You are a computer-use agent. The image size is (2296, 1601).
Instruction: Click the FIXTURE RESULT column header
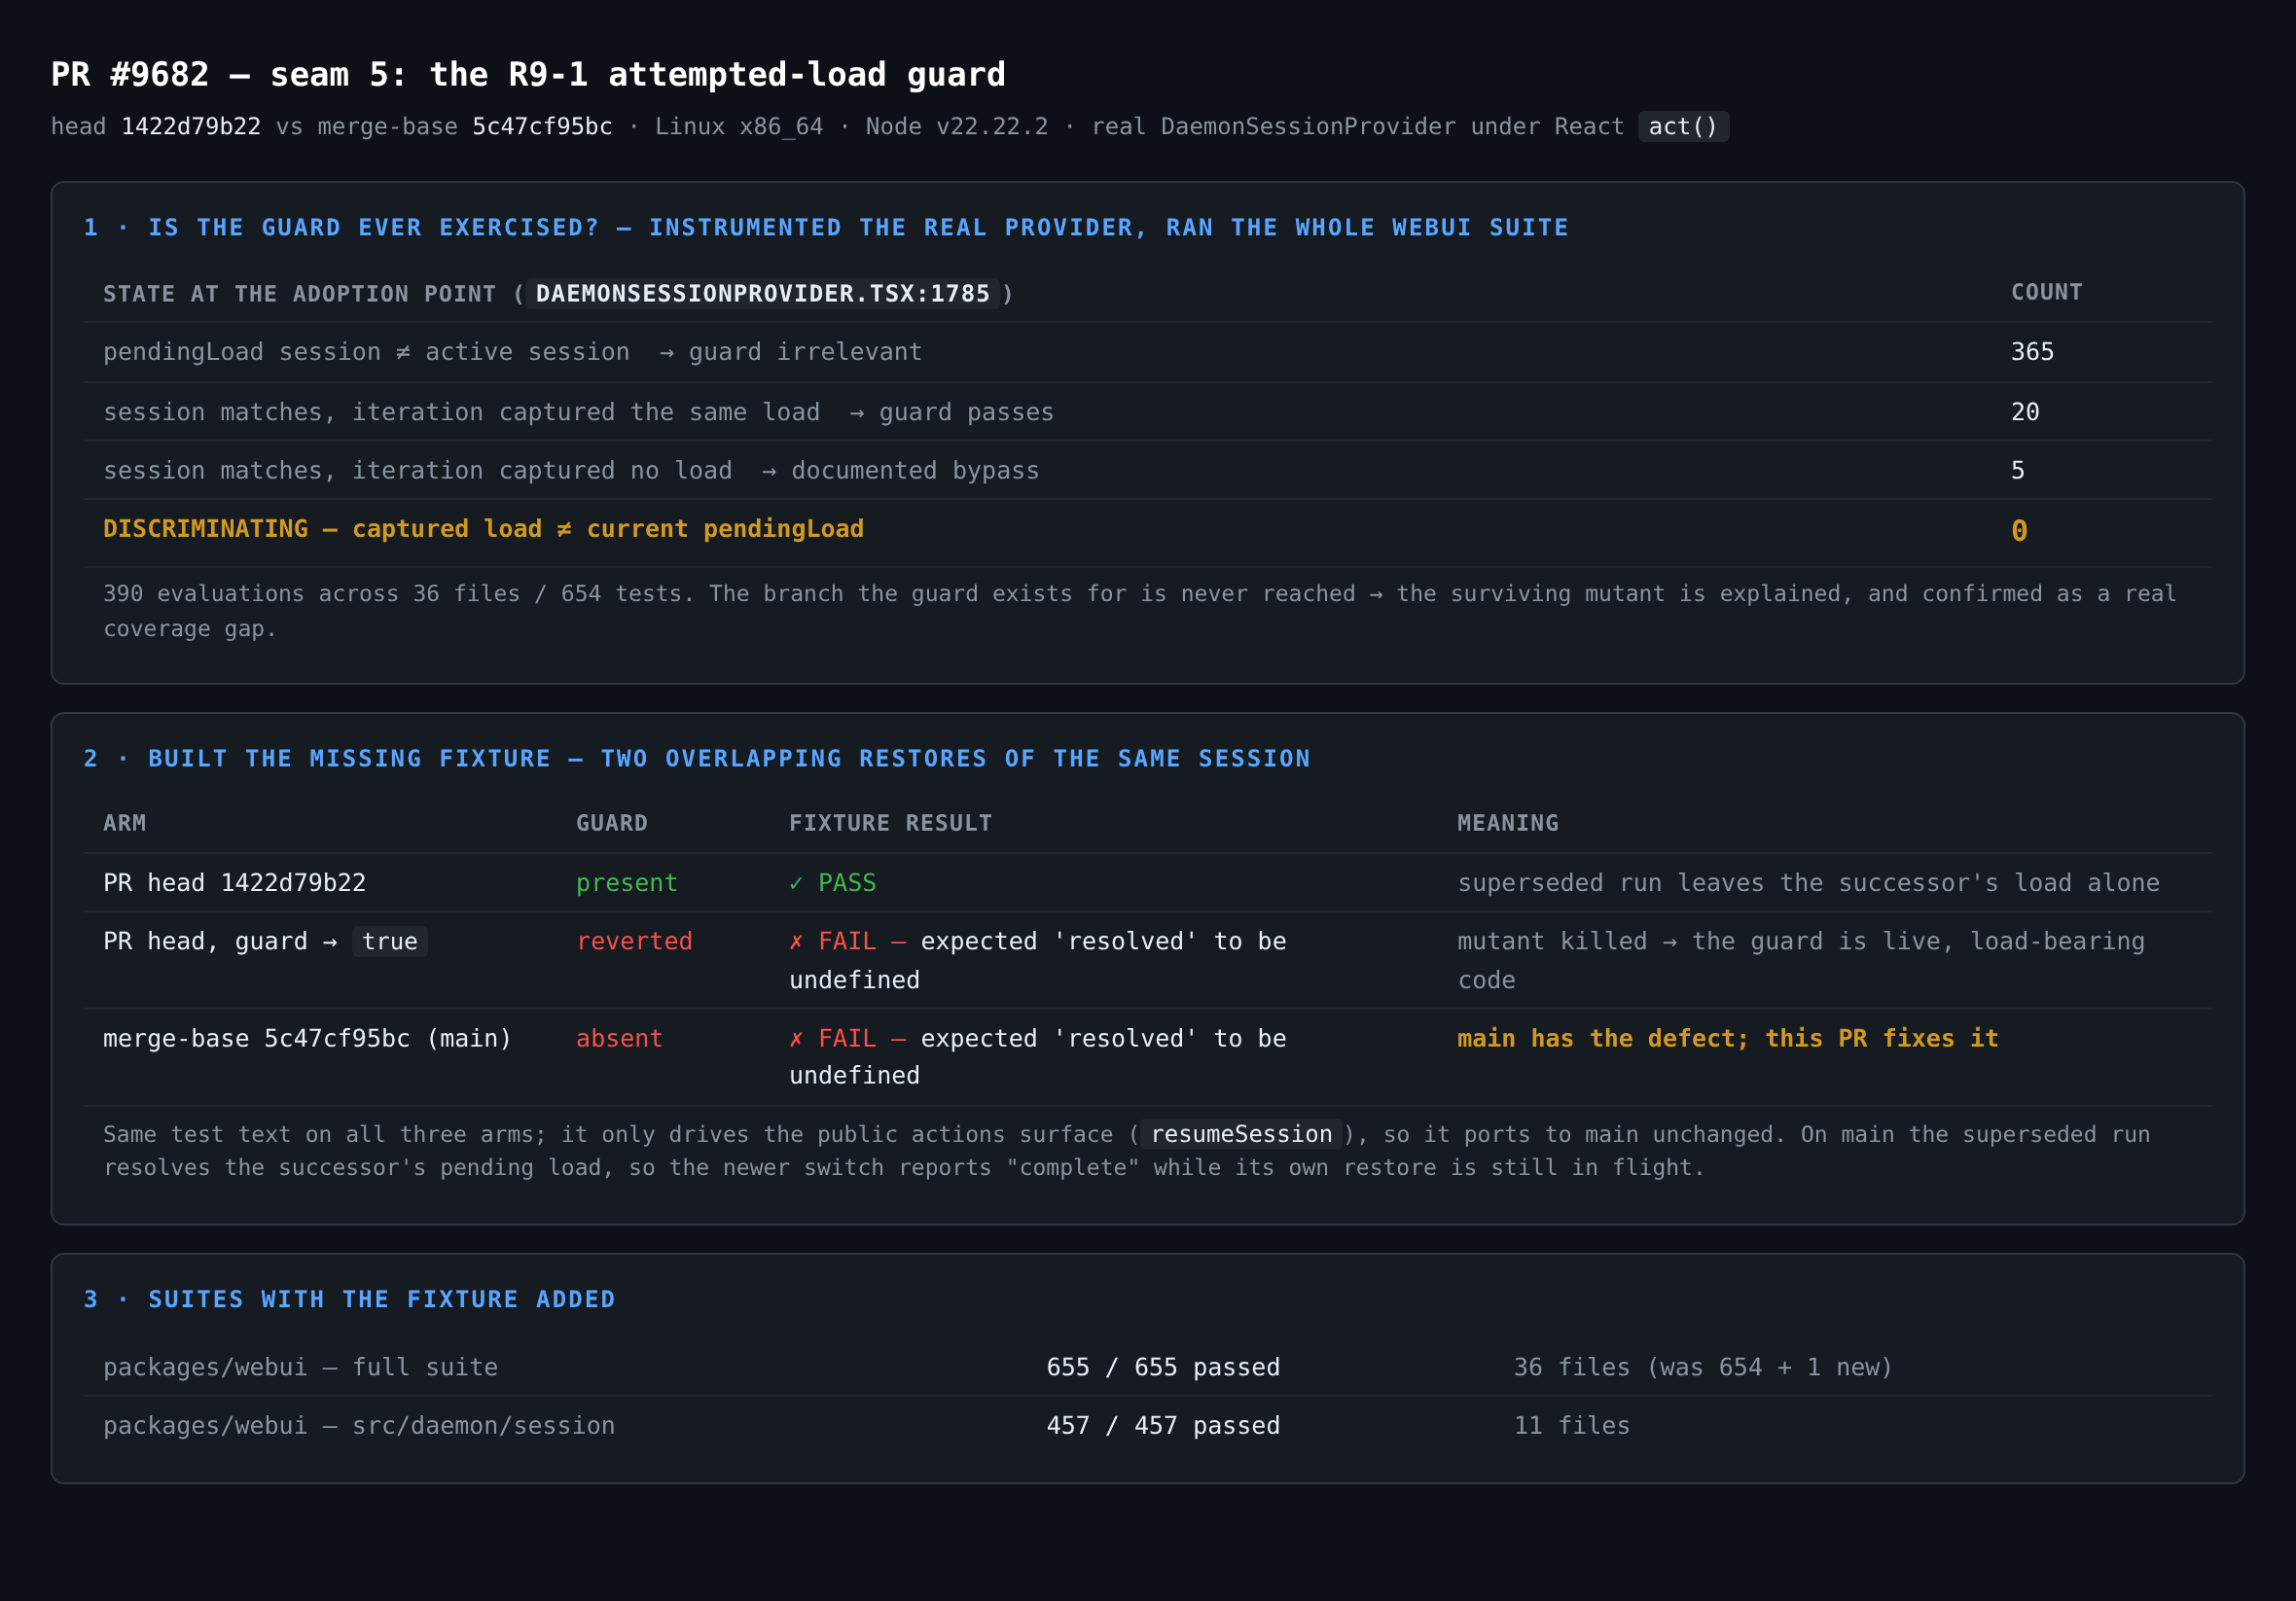[890, 823]
